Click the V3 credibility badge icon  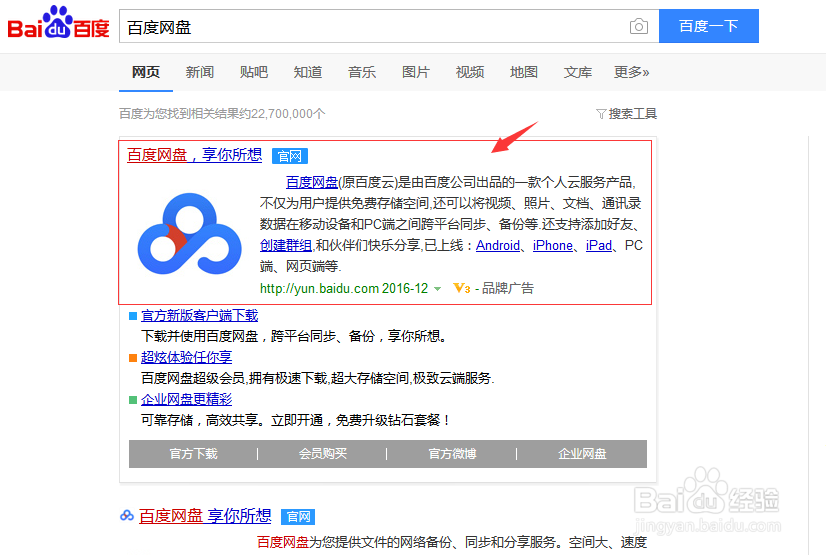tap(461, 288)
